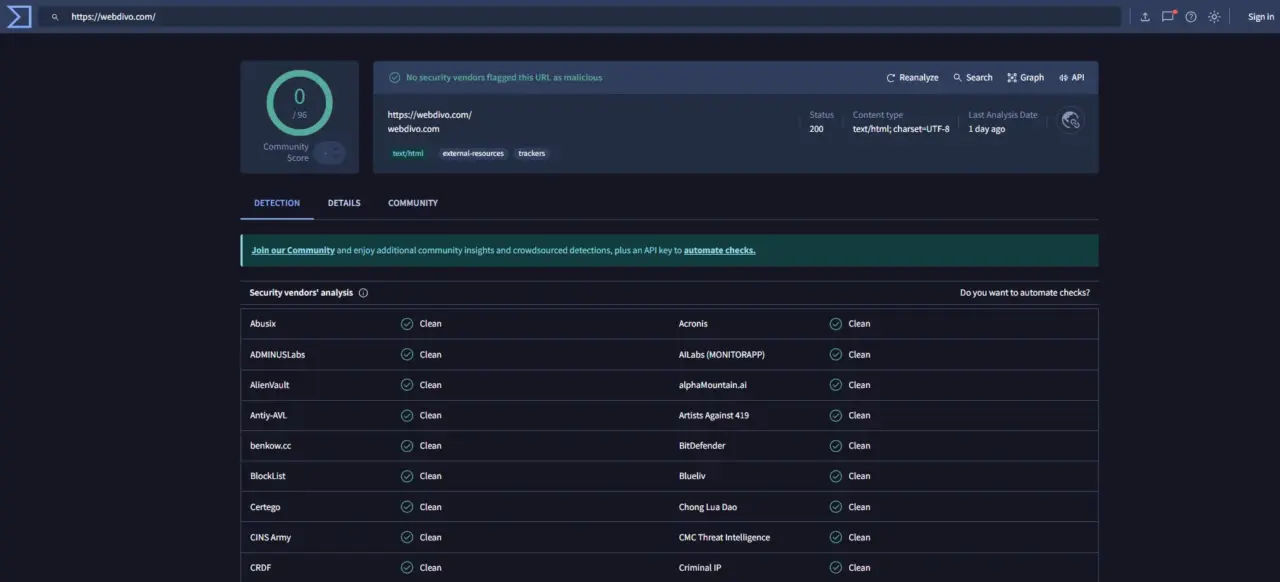Click the info icon beside Security vendors' analysis

363,292
